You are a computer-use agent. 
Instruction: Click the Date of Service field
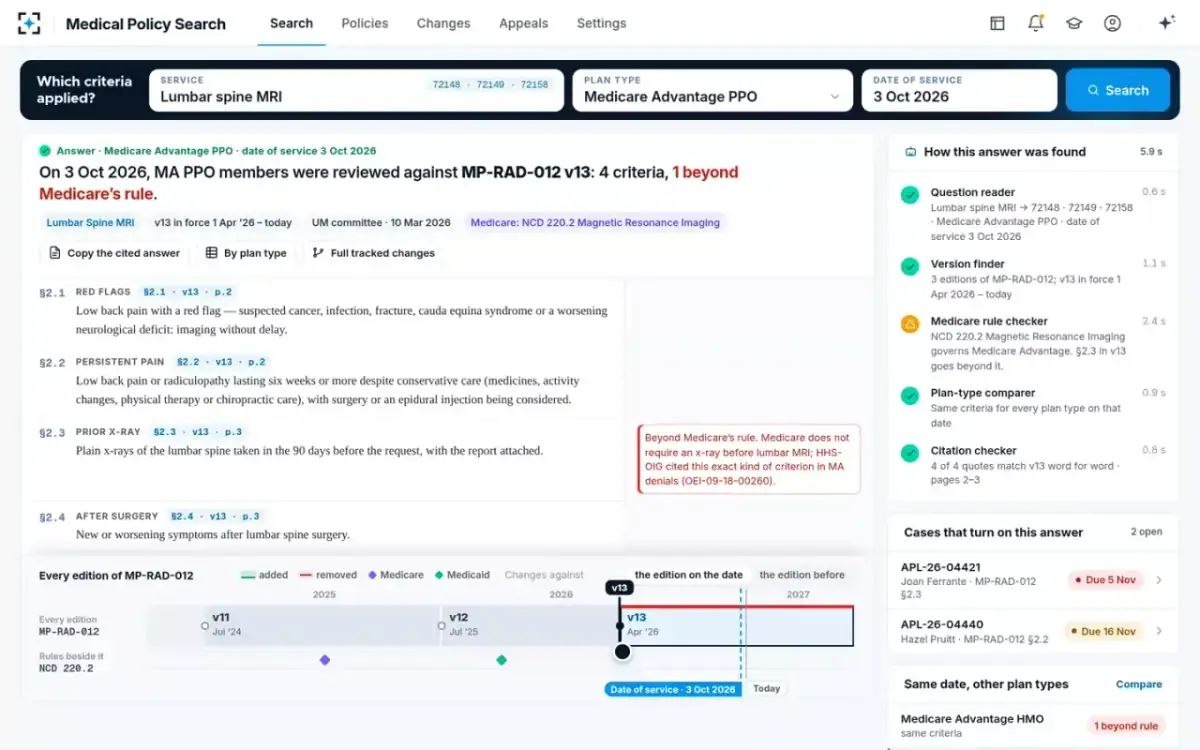(959, 90)
